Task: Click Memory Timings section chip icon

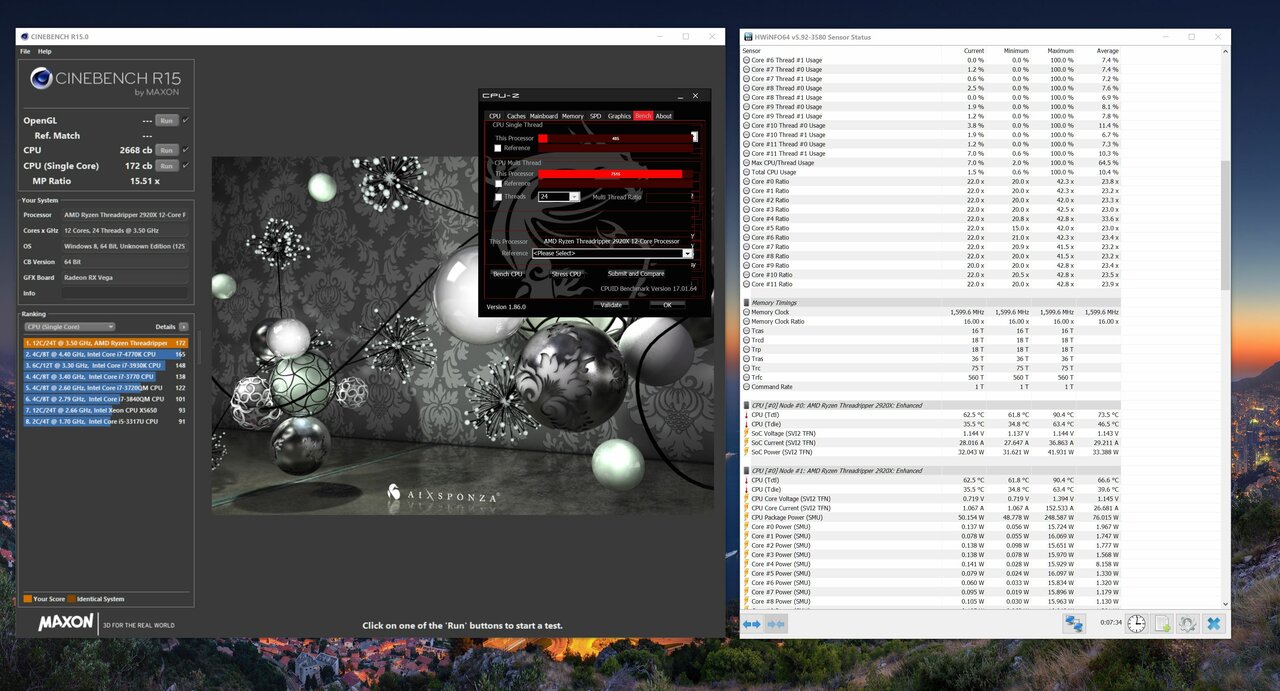Action: tap(747, 303)
